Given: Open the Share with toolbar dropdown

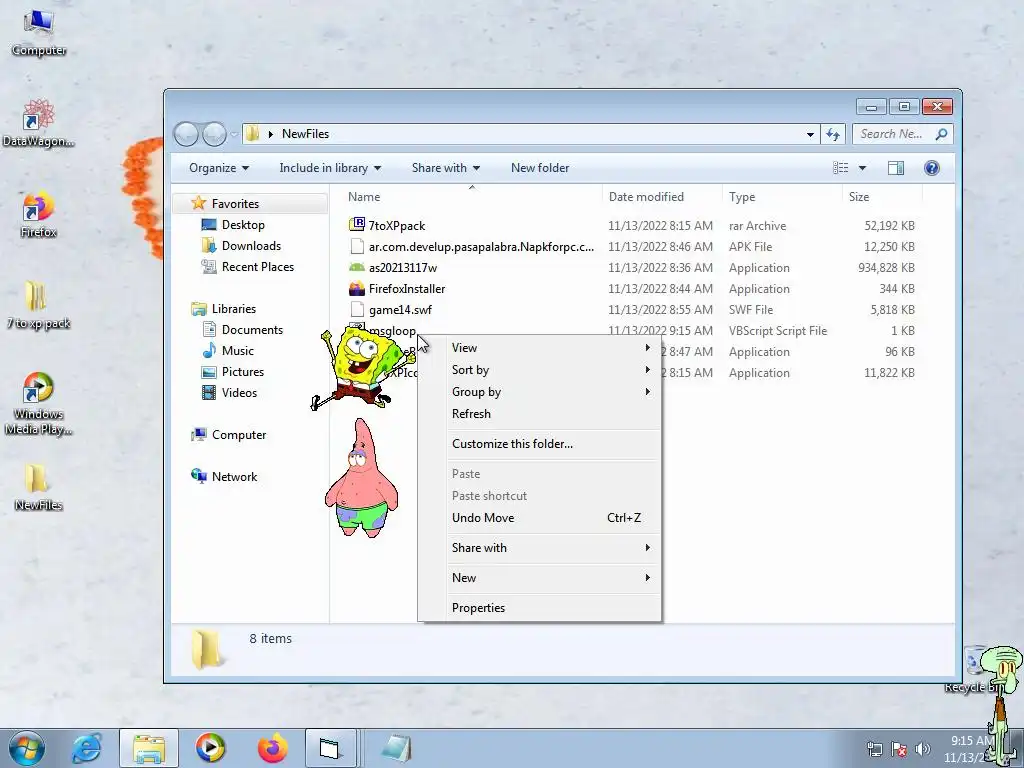Looking at the screenshot, I should point(445,168).
